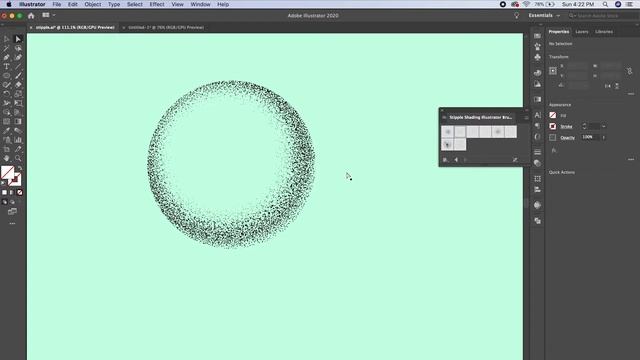Open the Discover lightbulb icon
The height and width of the screenshot is (360, 640).
(x=516, y=16)
